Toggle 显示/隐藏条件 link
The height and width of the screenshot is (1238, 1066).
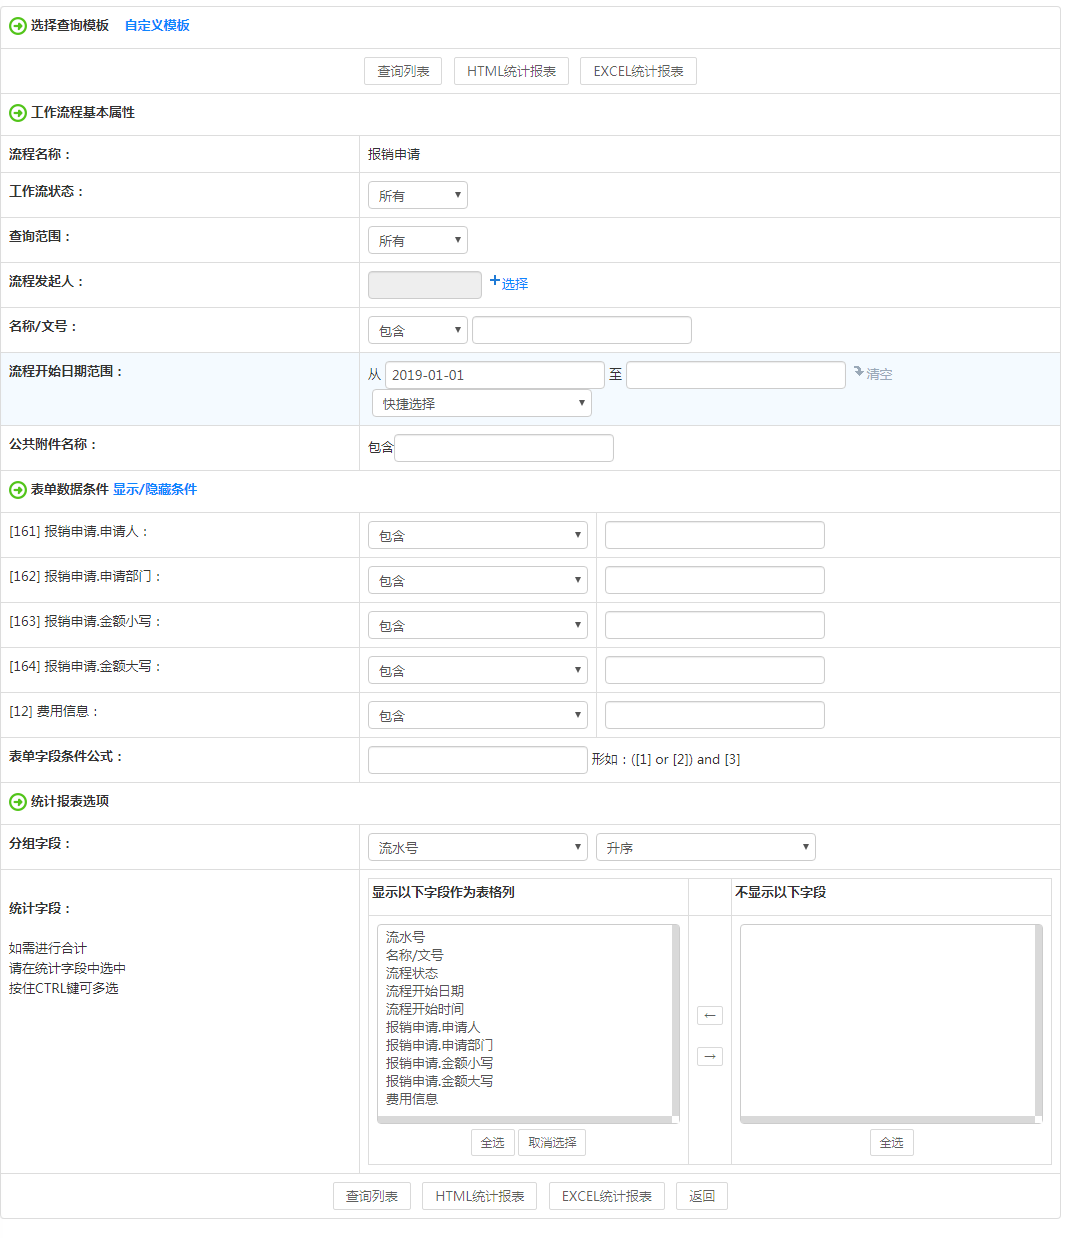coord(155,490)
